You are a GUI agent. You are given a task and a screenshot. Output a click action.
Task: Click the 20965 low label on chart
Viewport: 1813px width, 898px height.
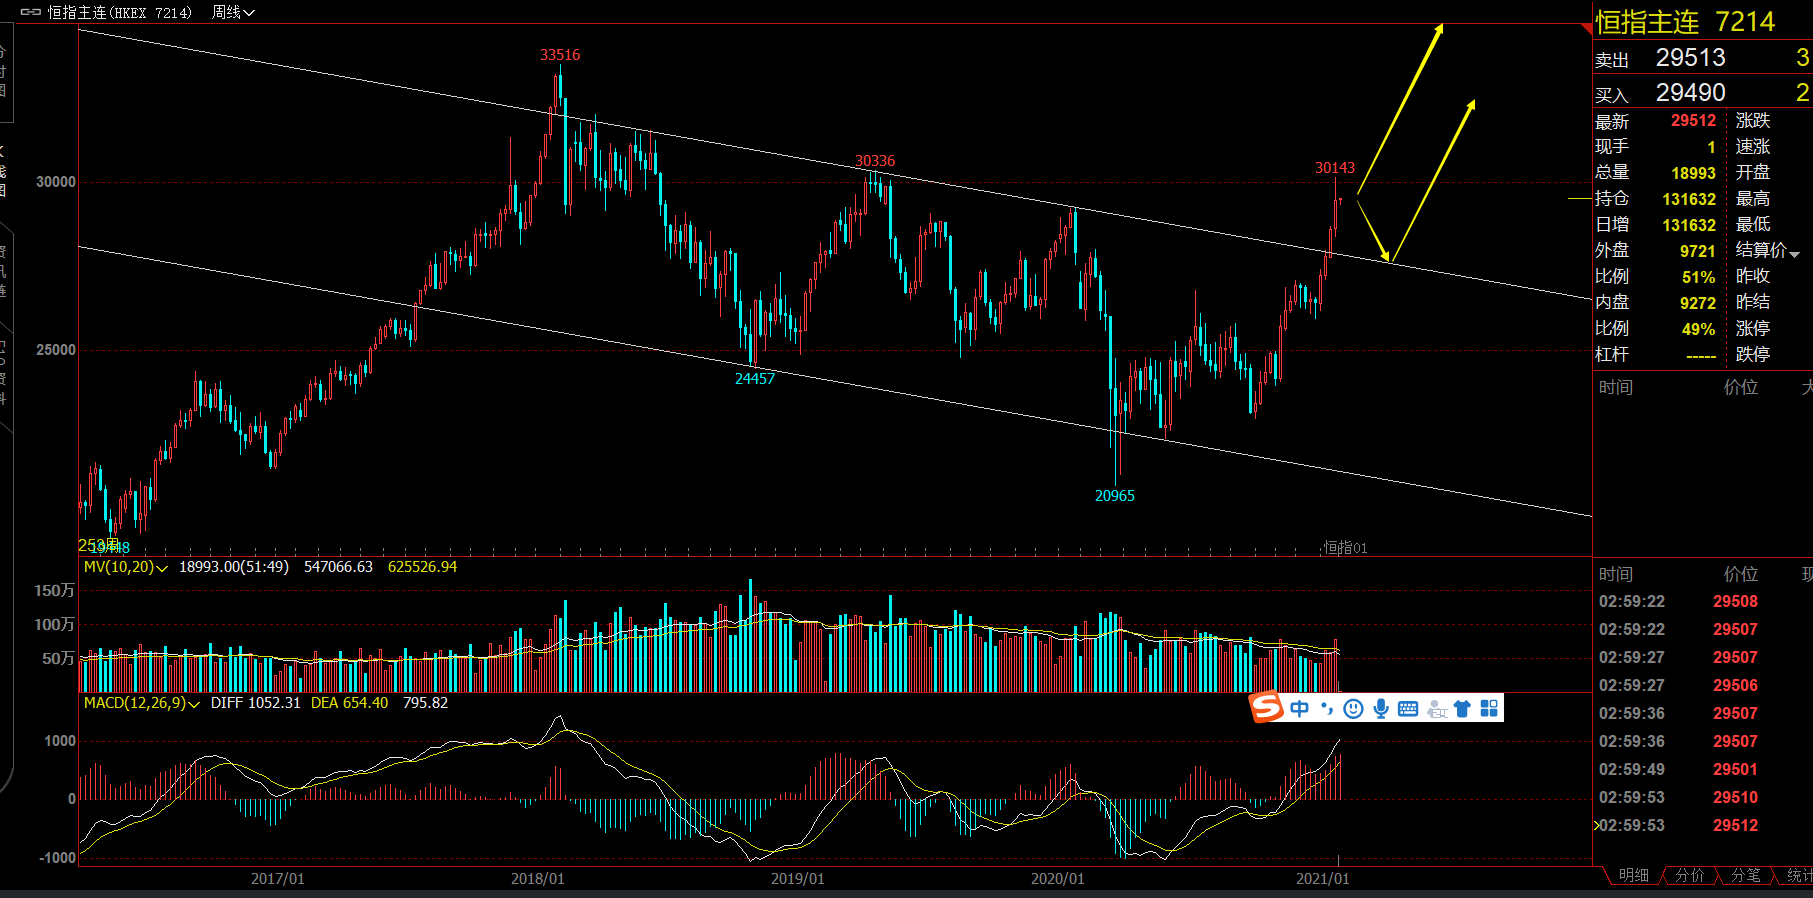coord(1115,496)
